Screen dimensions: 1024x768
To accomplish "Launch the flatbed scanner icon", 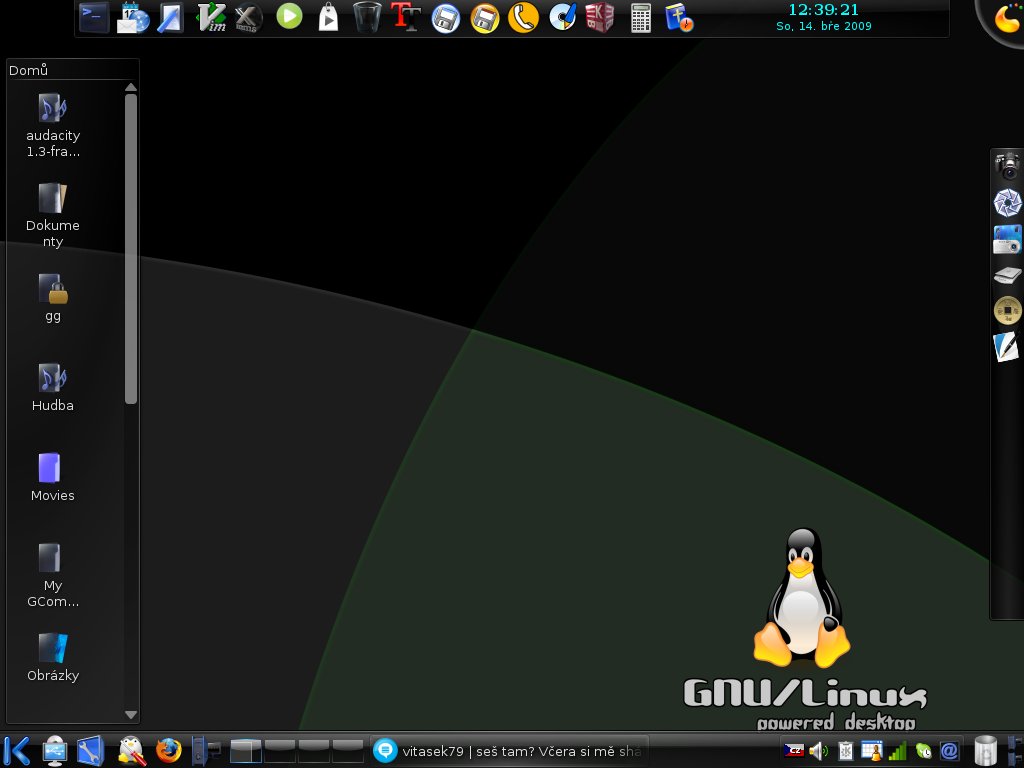I will (x=1007, y=275).
